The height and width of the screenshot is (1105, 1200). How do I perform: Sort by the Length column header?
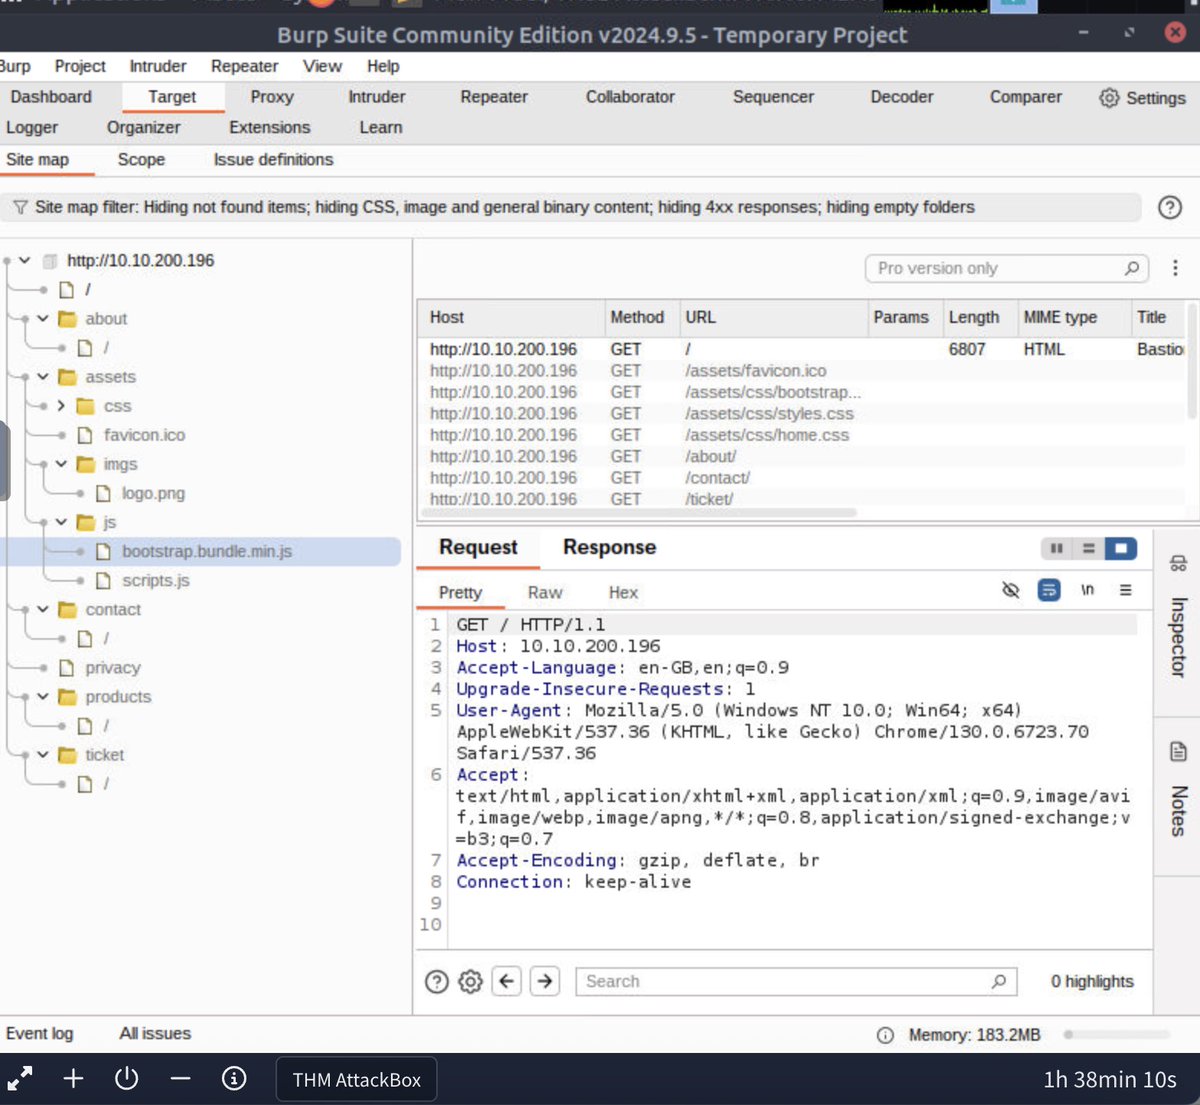(974, 317)
